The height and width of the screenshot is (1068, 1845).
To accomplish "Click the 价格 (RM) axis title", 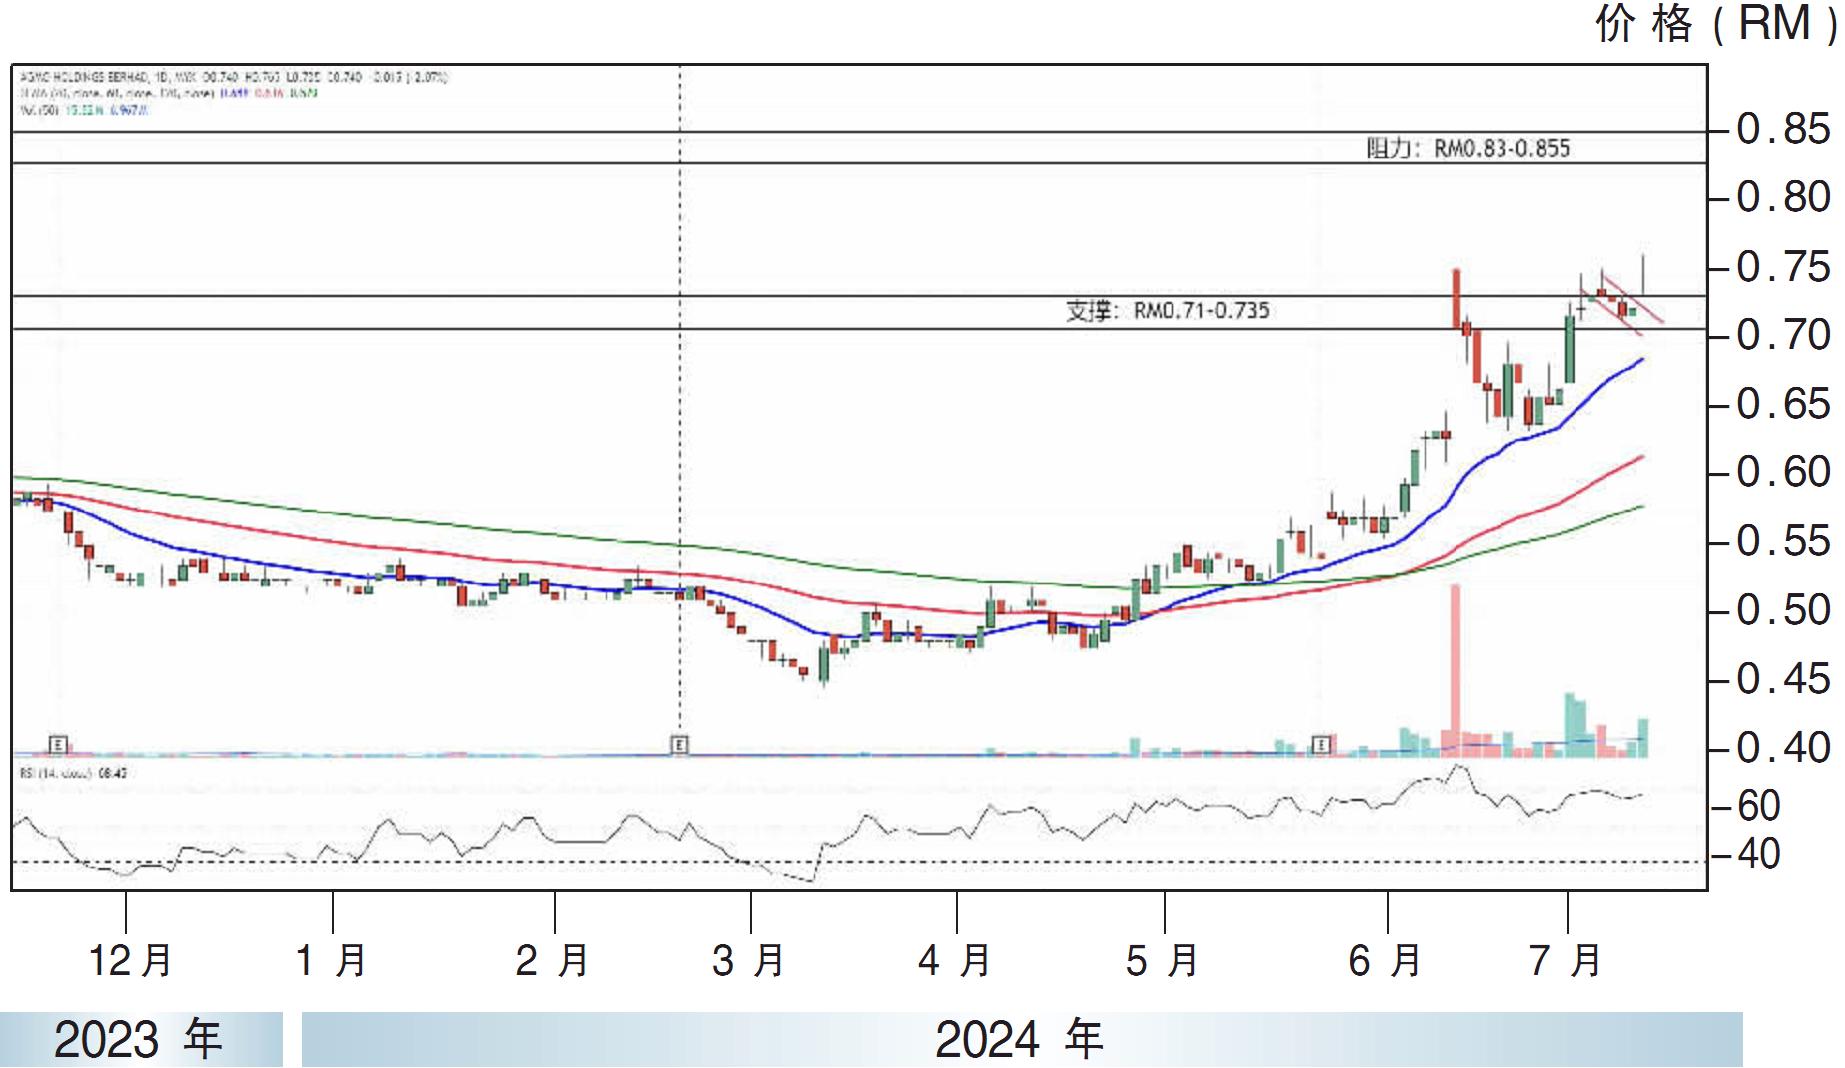I will click(1716, 23).
